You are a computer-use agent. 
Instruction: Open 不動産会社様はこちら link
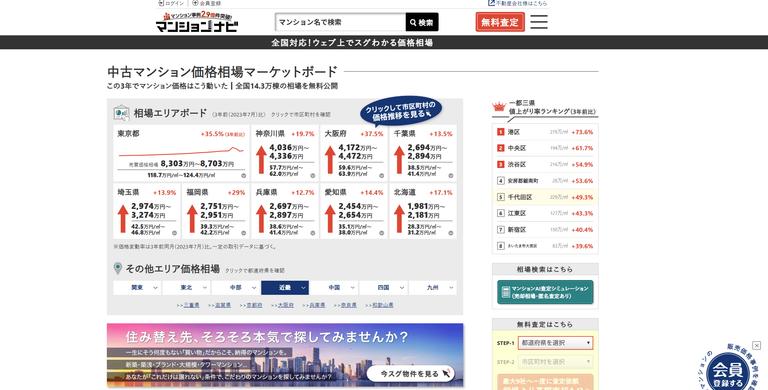click(x=518, y=3)
